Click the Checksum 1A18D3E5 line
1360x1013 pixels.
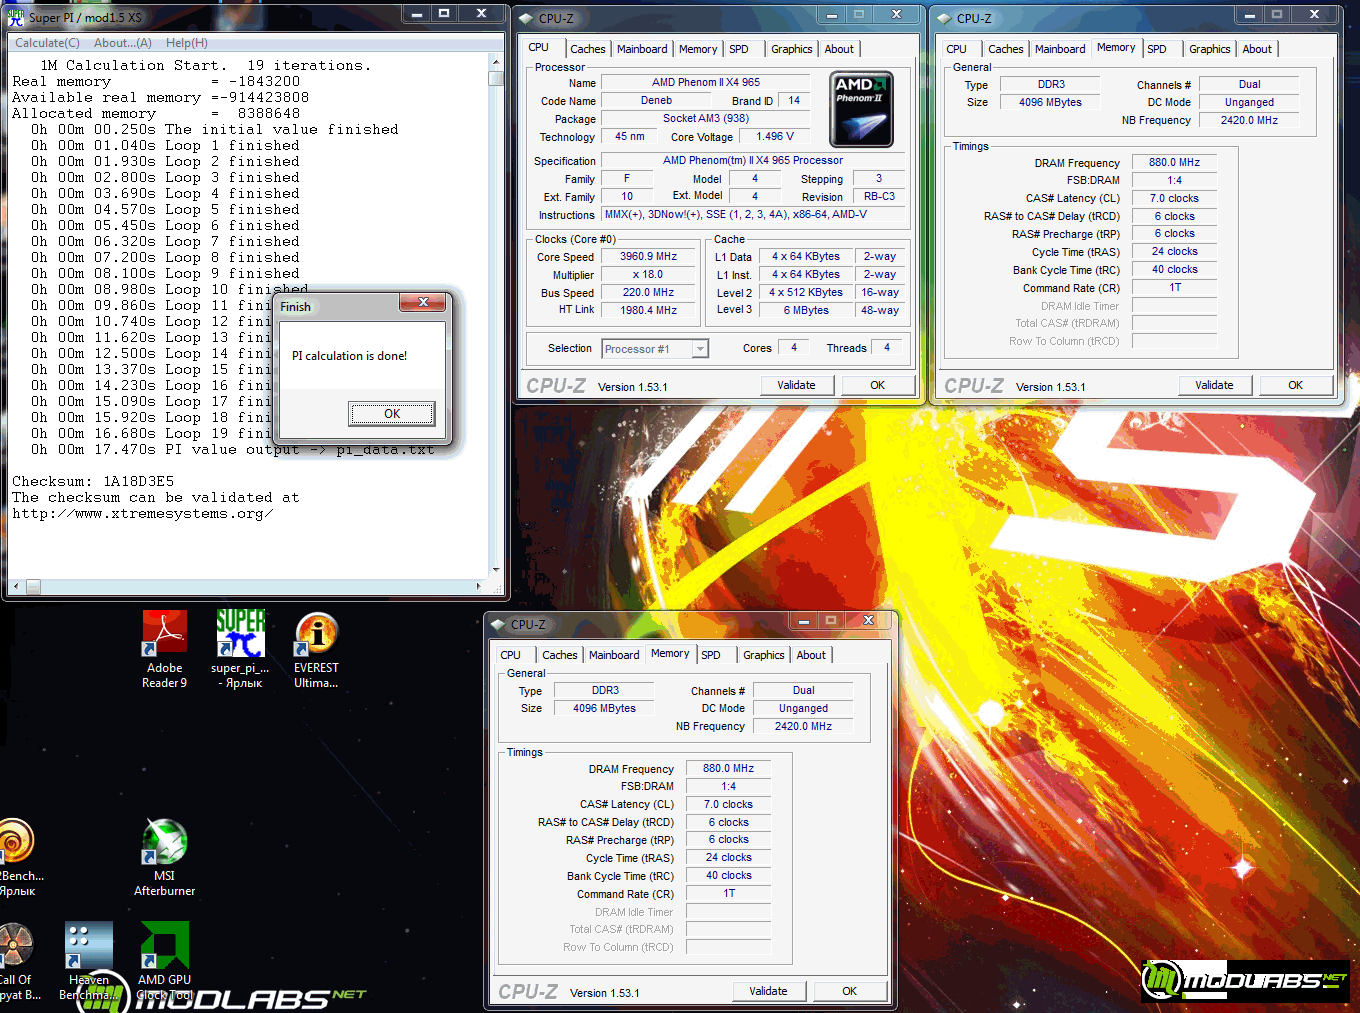click(93, 481)
